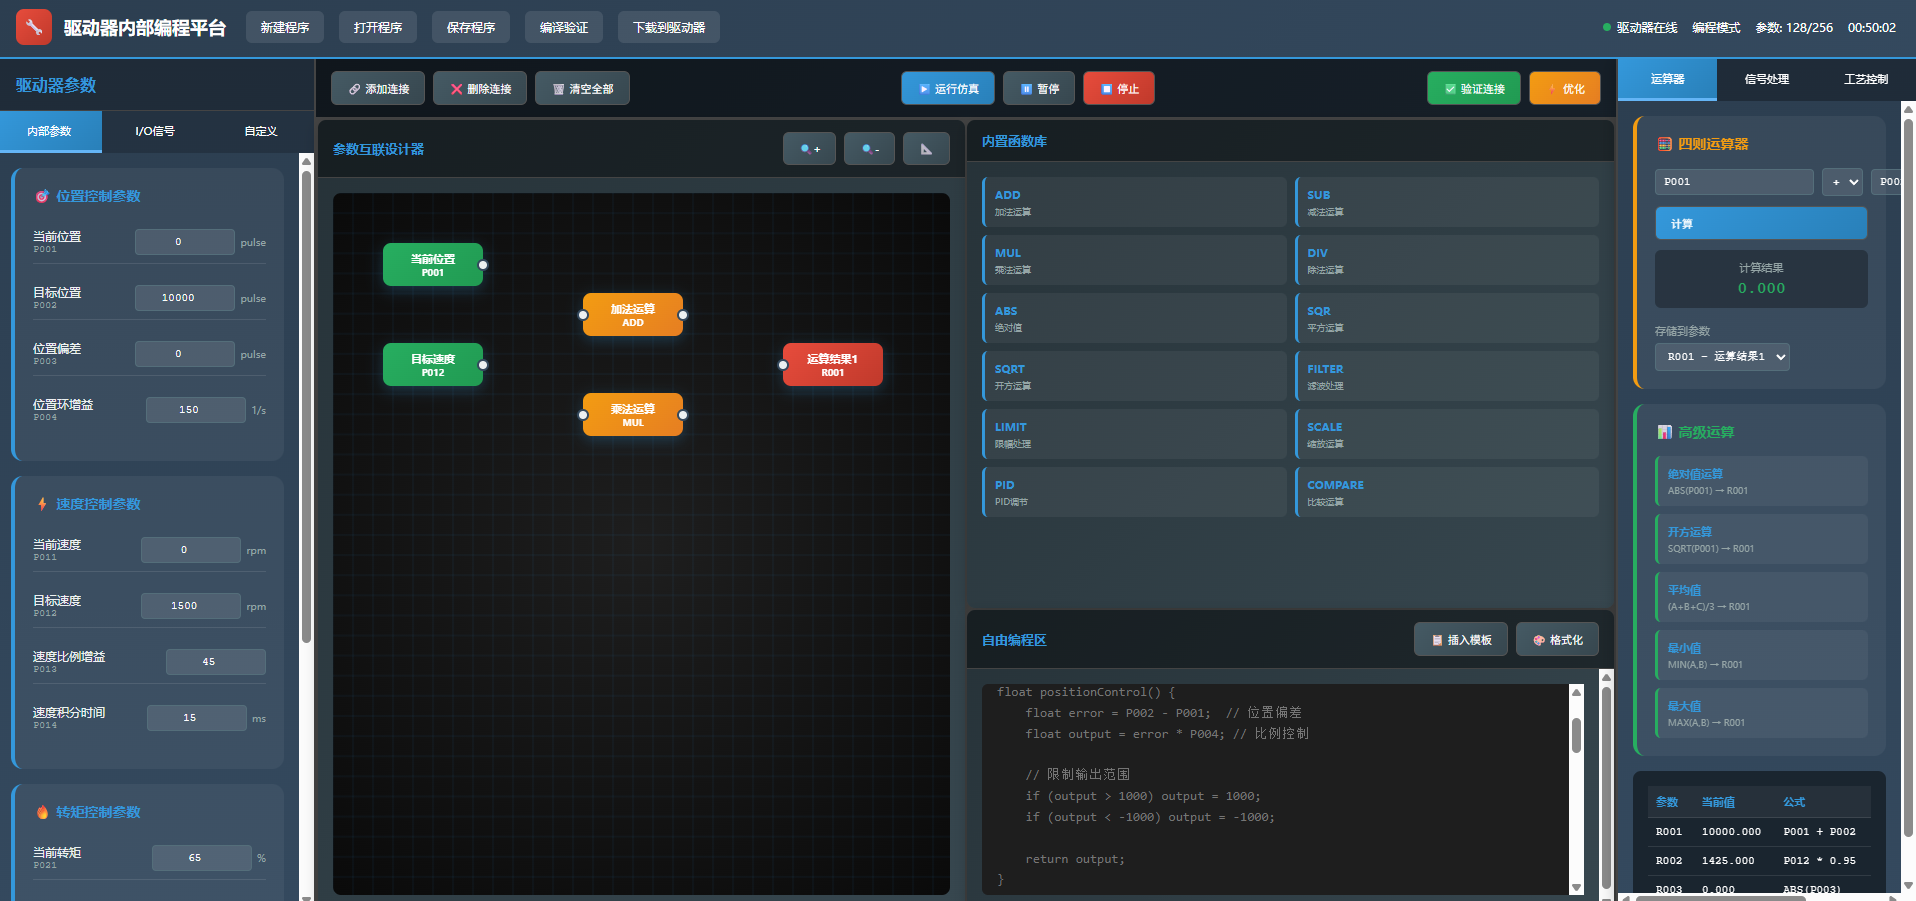Pause the simulation with 暂停
This screenshot has width=1916, height=901.
pos(1038,89)
